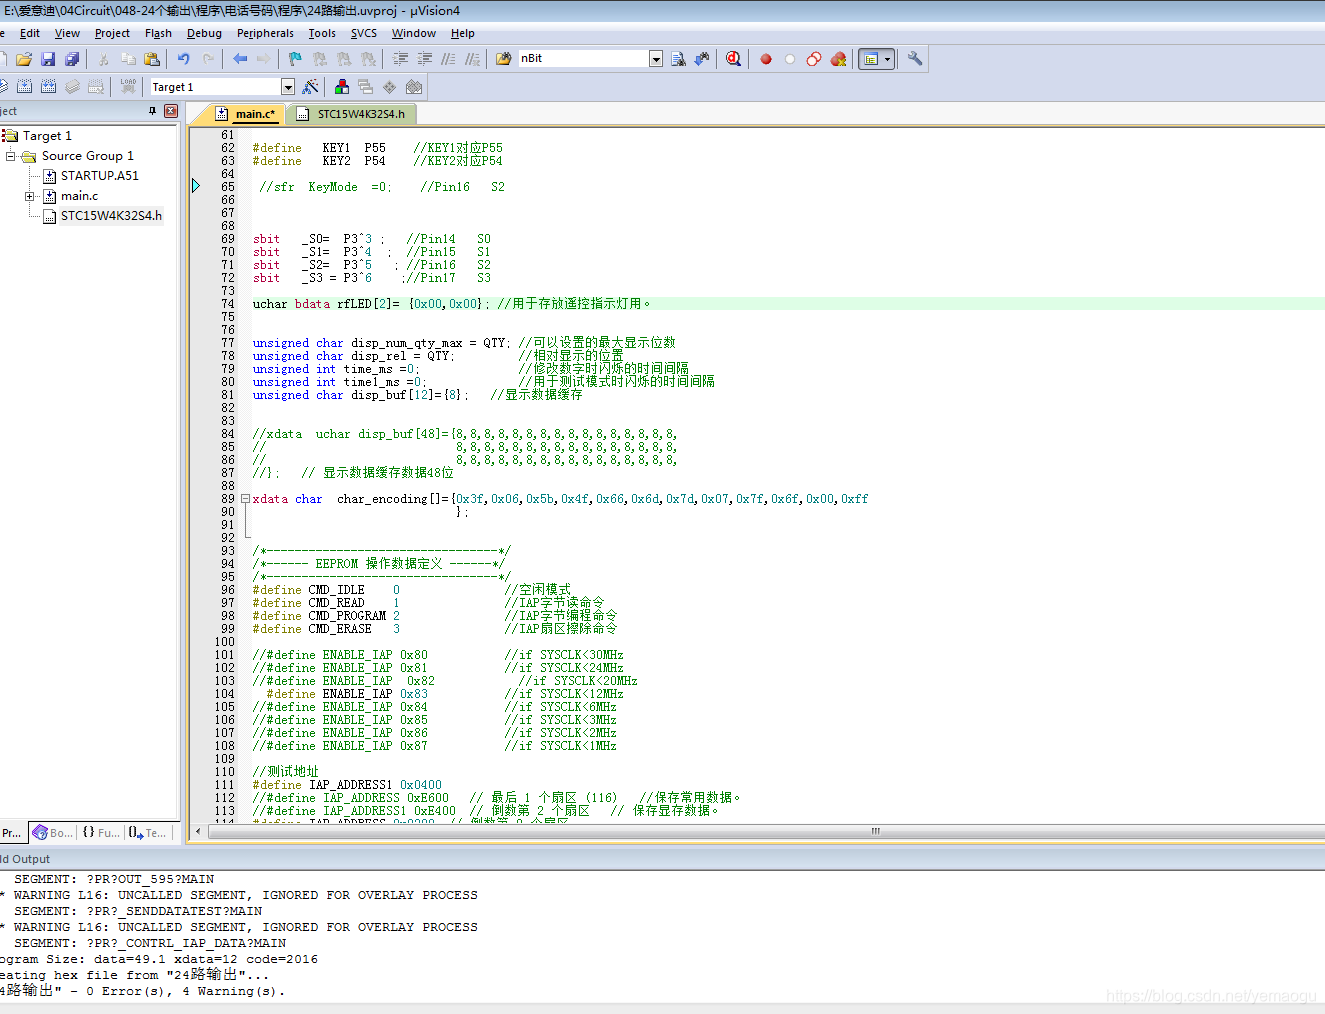Click scroll left arrow in editor
This screenshot has height=1014, width=1325.
click(x=198, y=831)
